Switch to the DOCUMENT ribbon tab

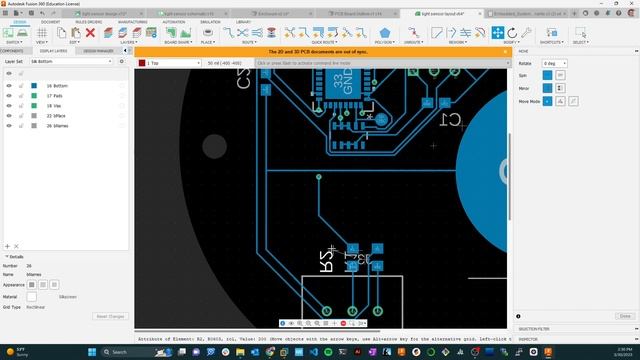tap(51, 22)
